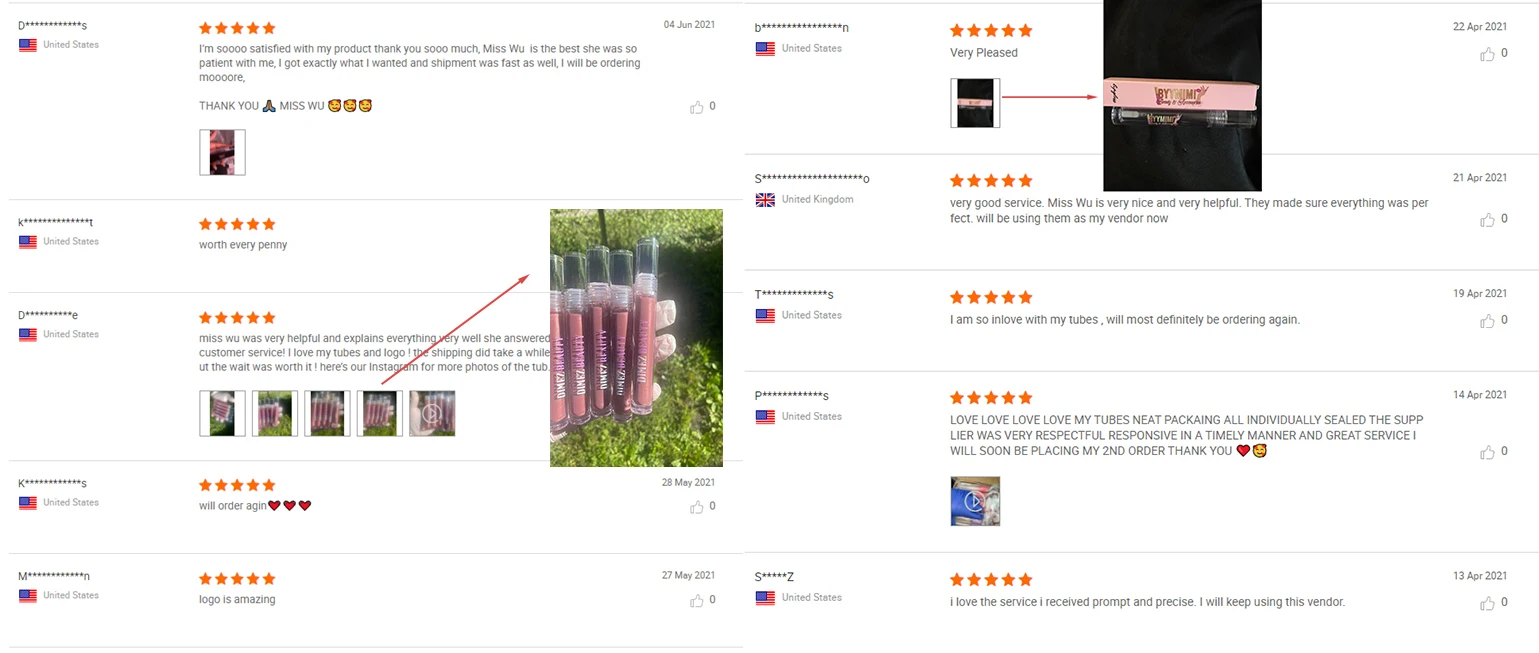The image size is (1539, 653).
Task: Like the United Kingdom reviewer's comment
Action: point(1487,219)
